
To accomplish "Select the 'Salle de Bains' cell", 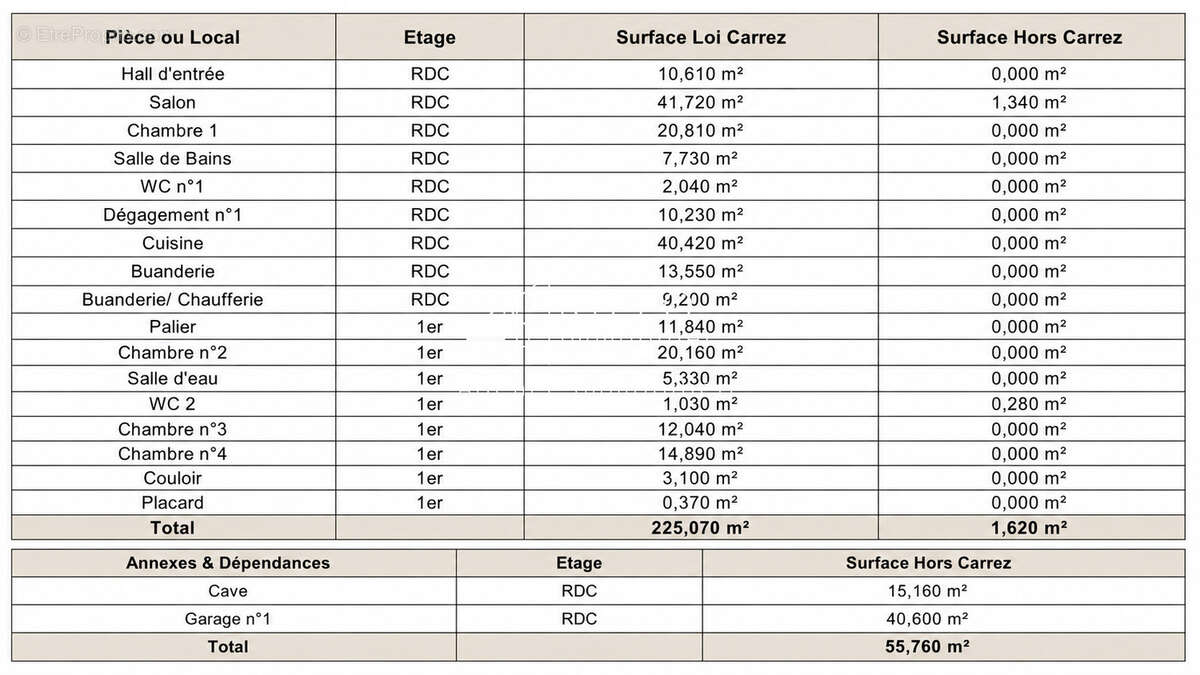I will tap(172, 158).
